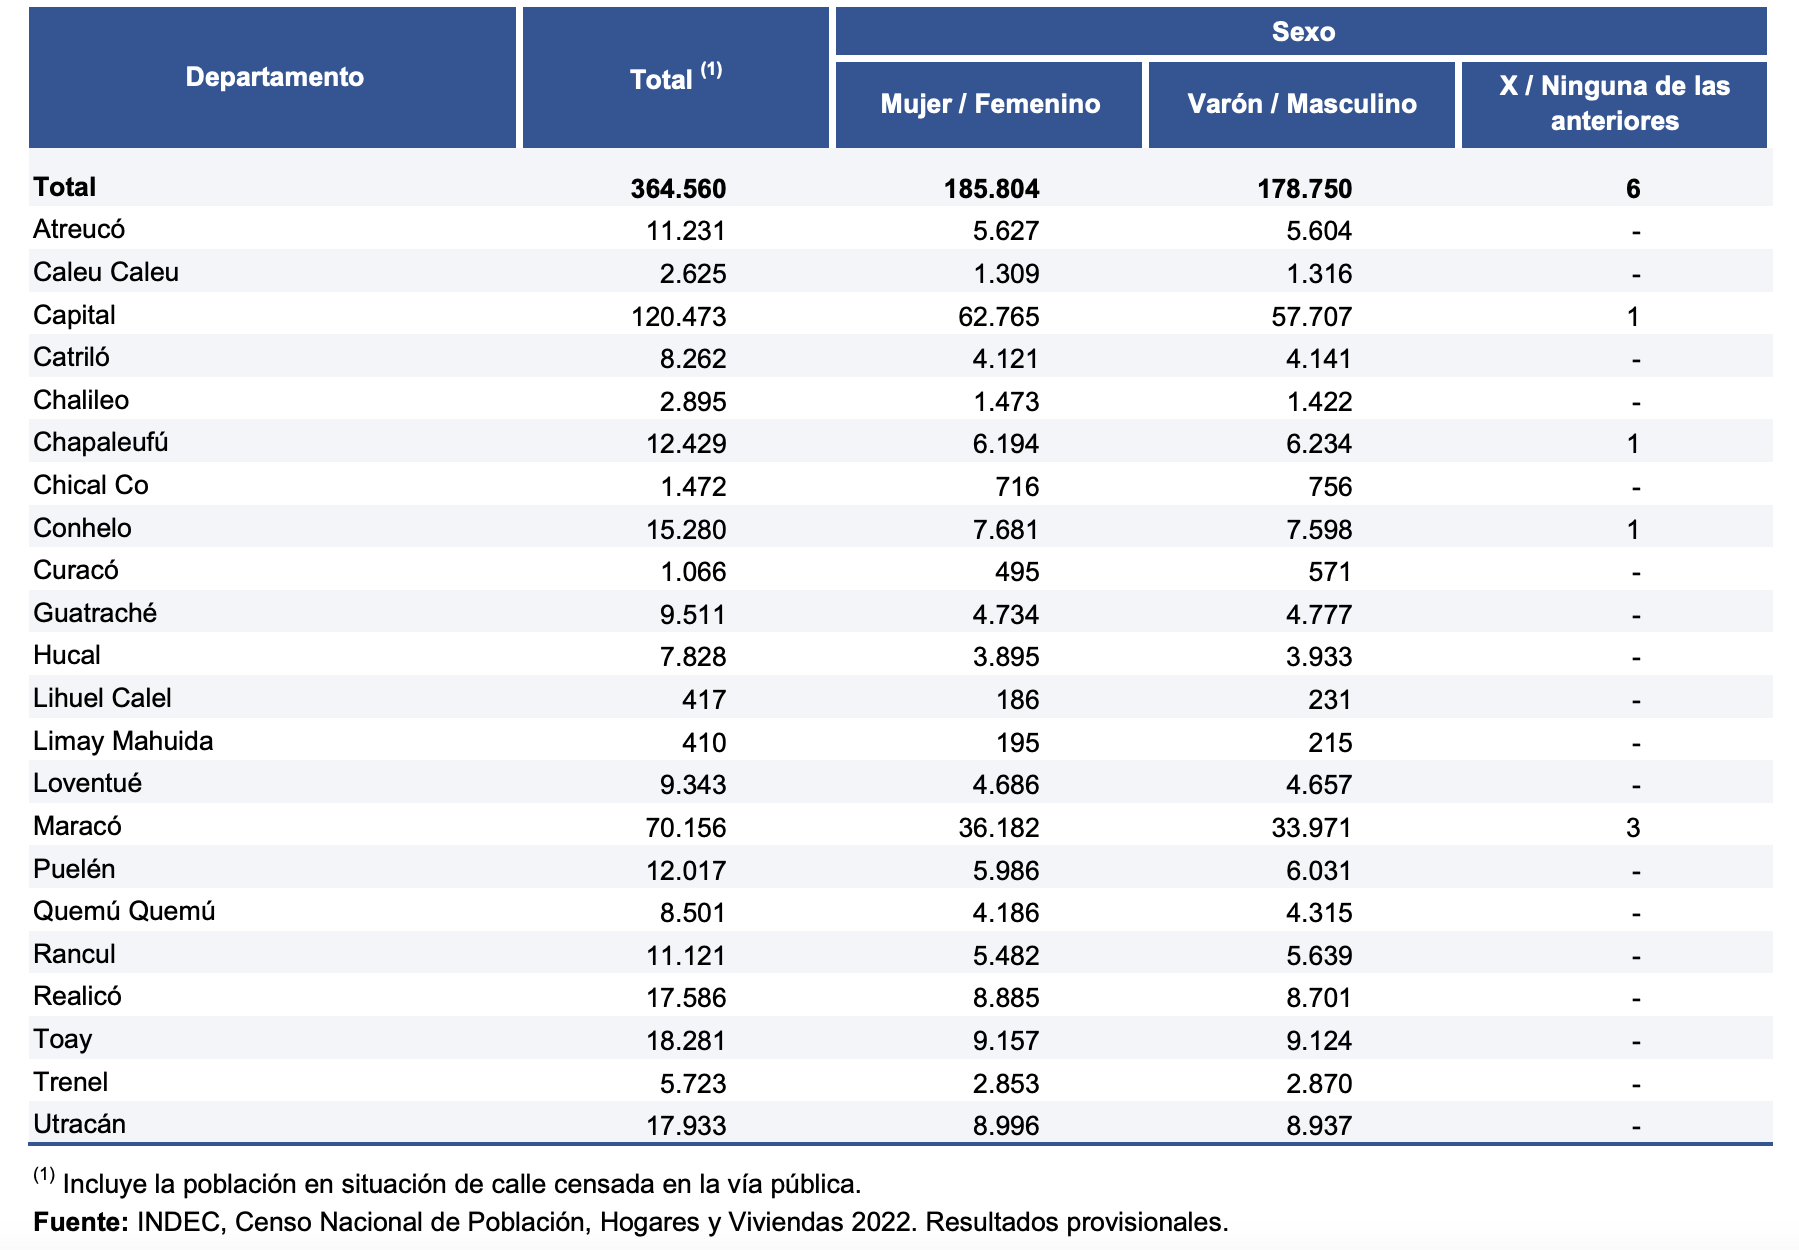Viewport: 1799px width, 1250px height.
Task: Select Toay total 18.281
Action: 685,1041
